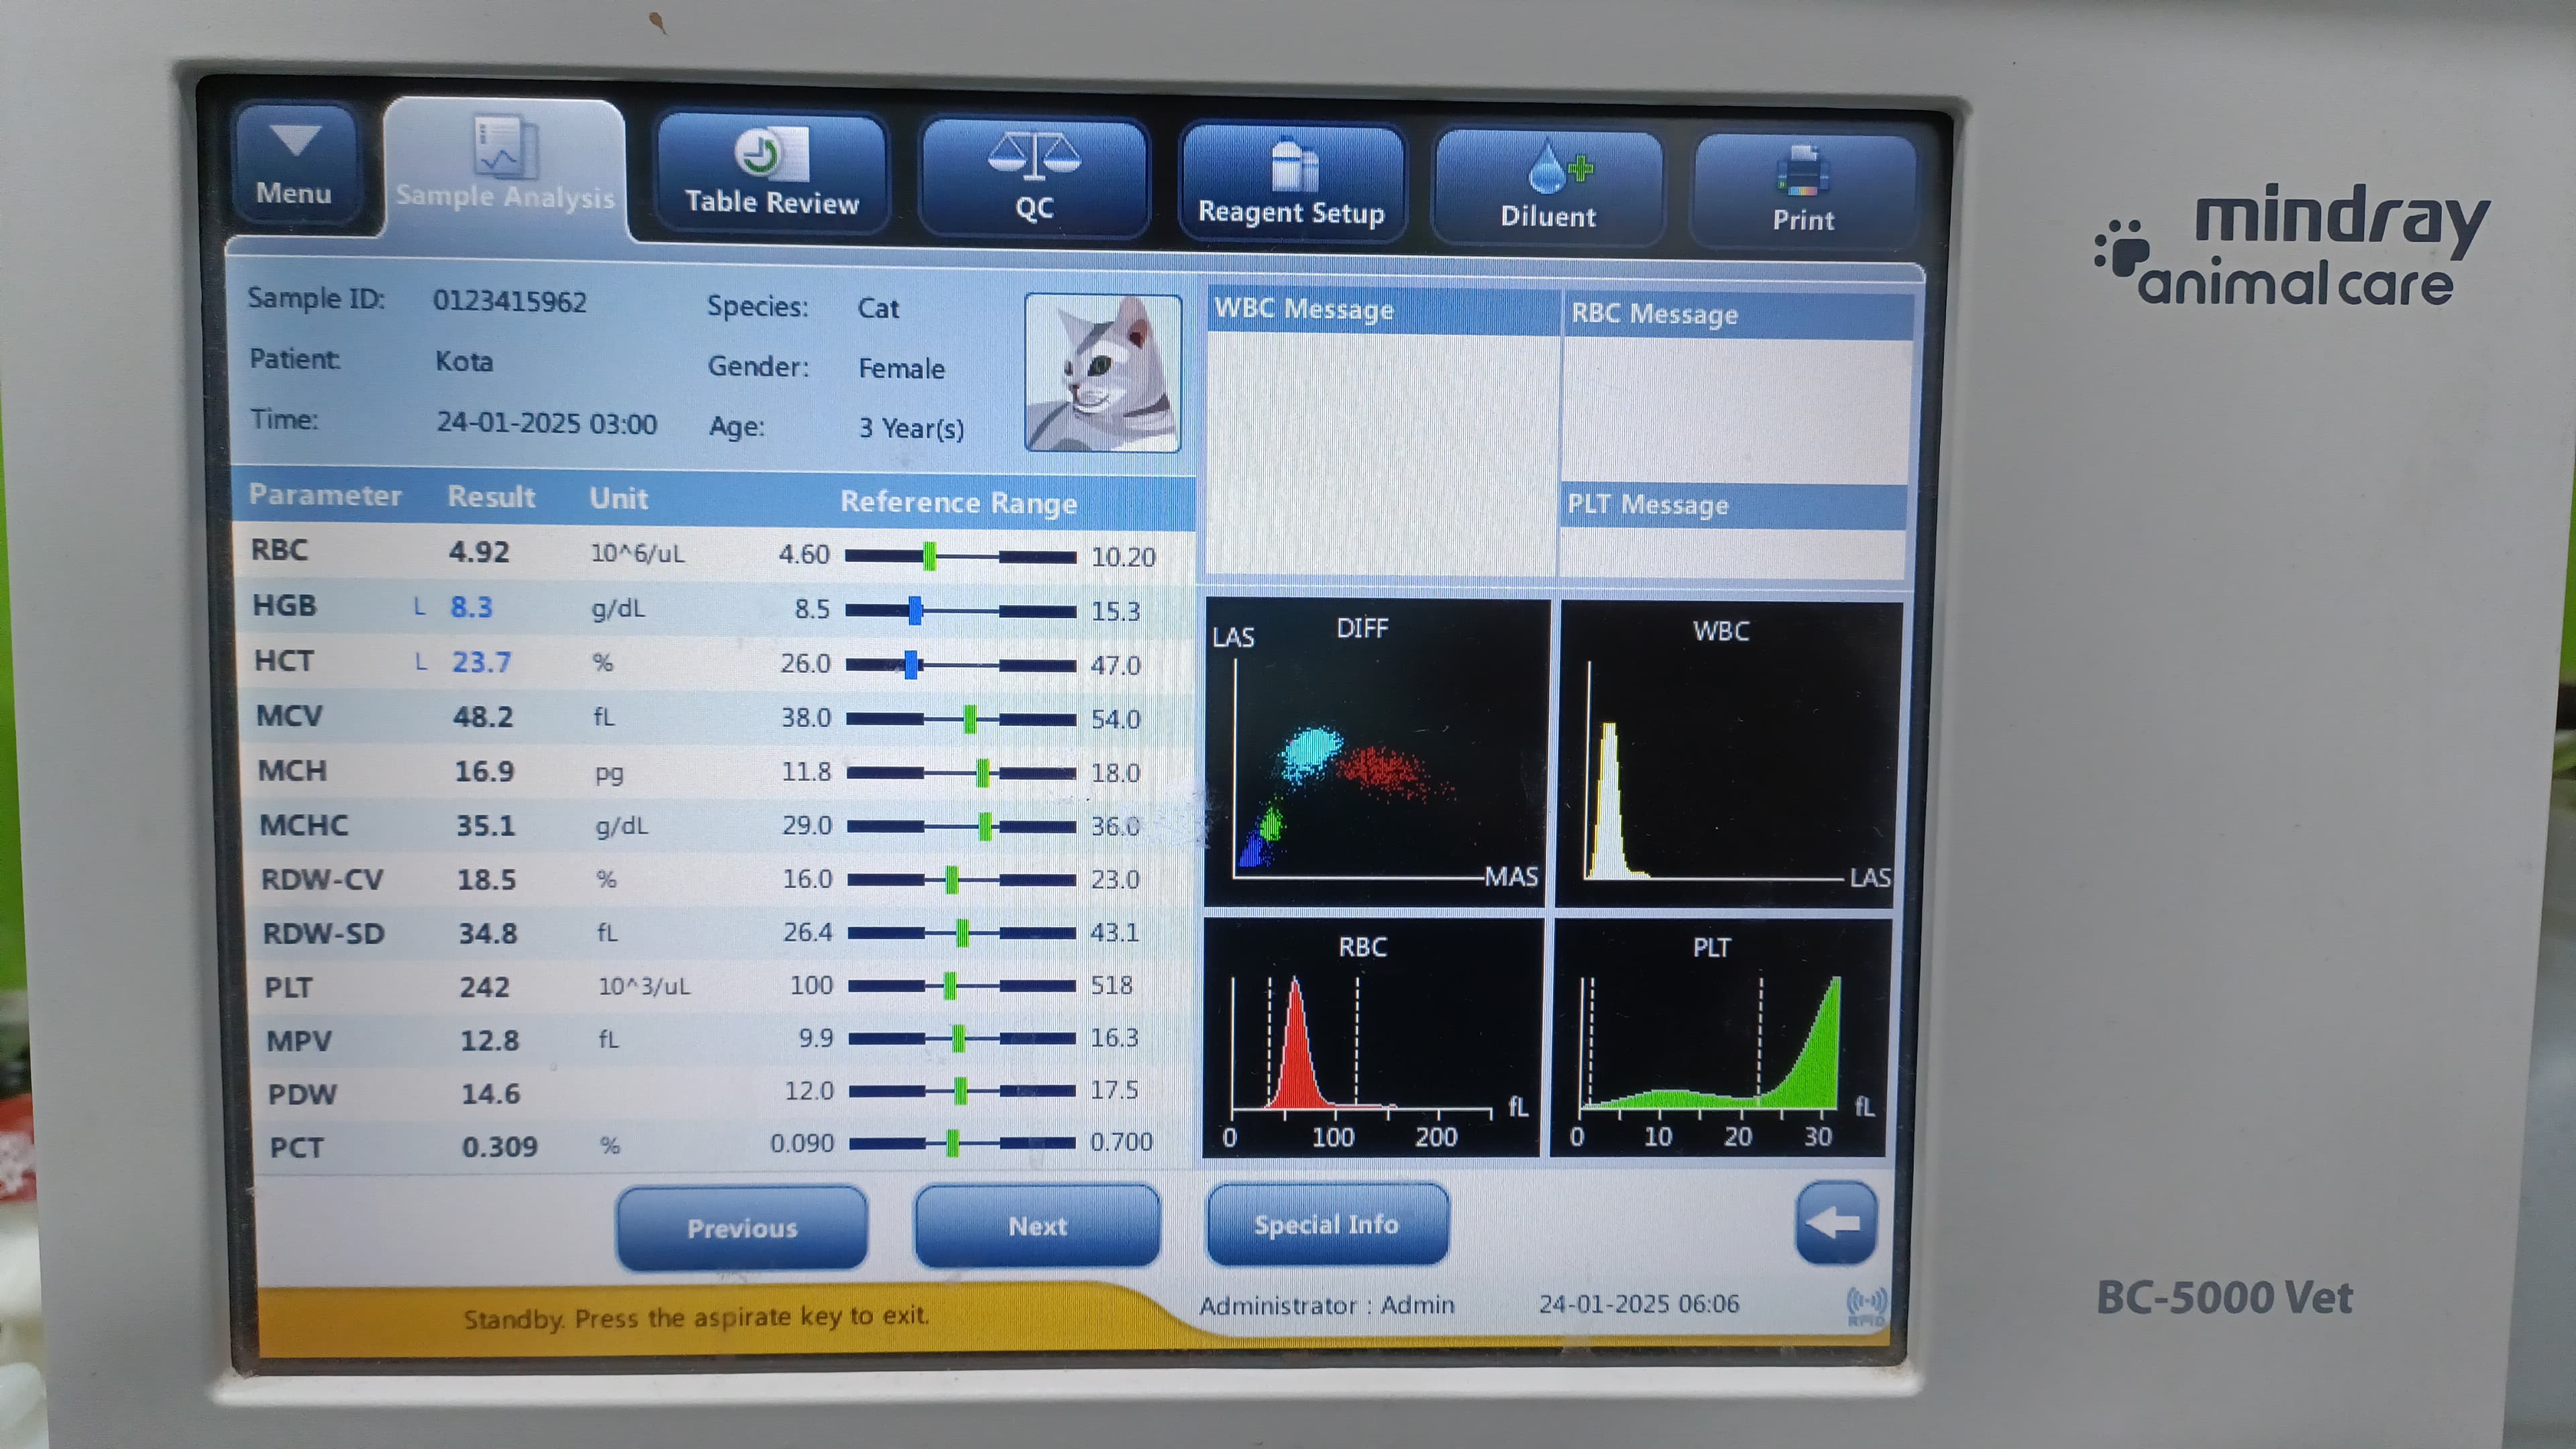Select the RDW-CV result 18.5
Viewport: 2576px width, 1449px height.
(486, 879)
